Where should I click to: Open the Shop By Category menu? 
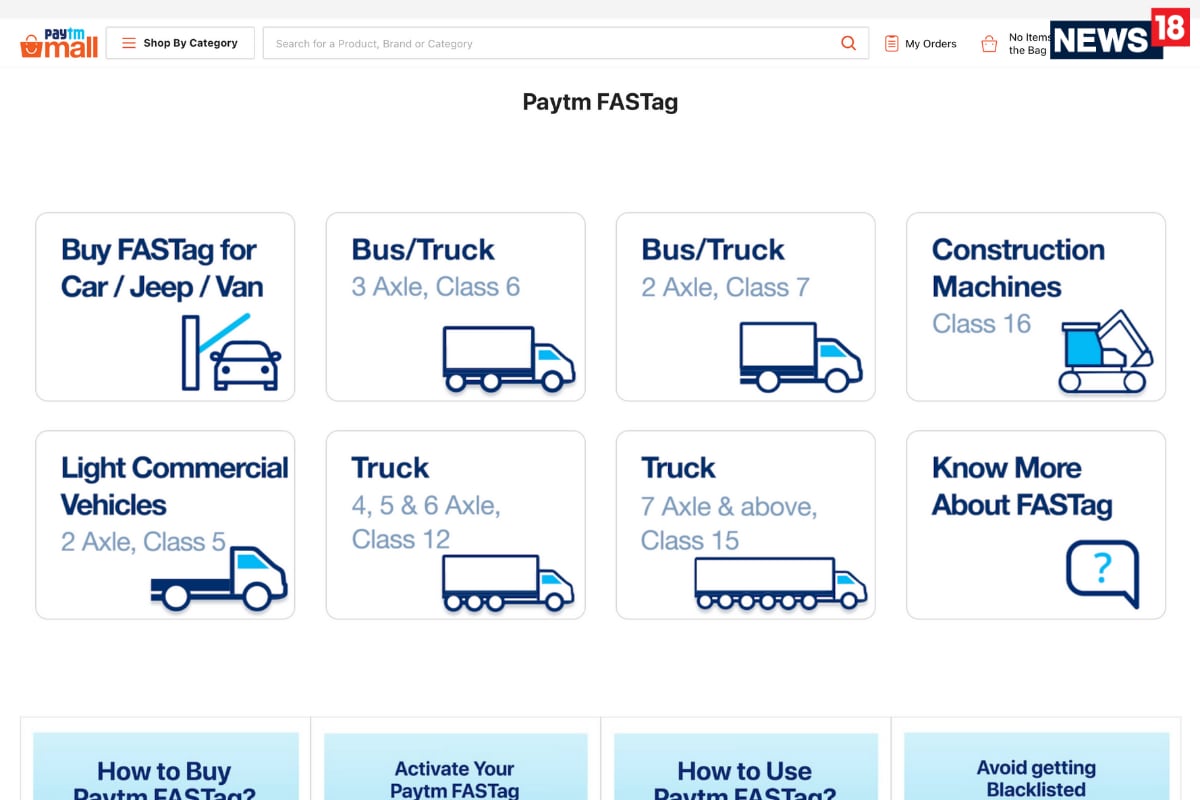tap(180, 43)
